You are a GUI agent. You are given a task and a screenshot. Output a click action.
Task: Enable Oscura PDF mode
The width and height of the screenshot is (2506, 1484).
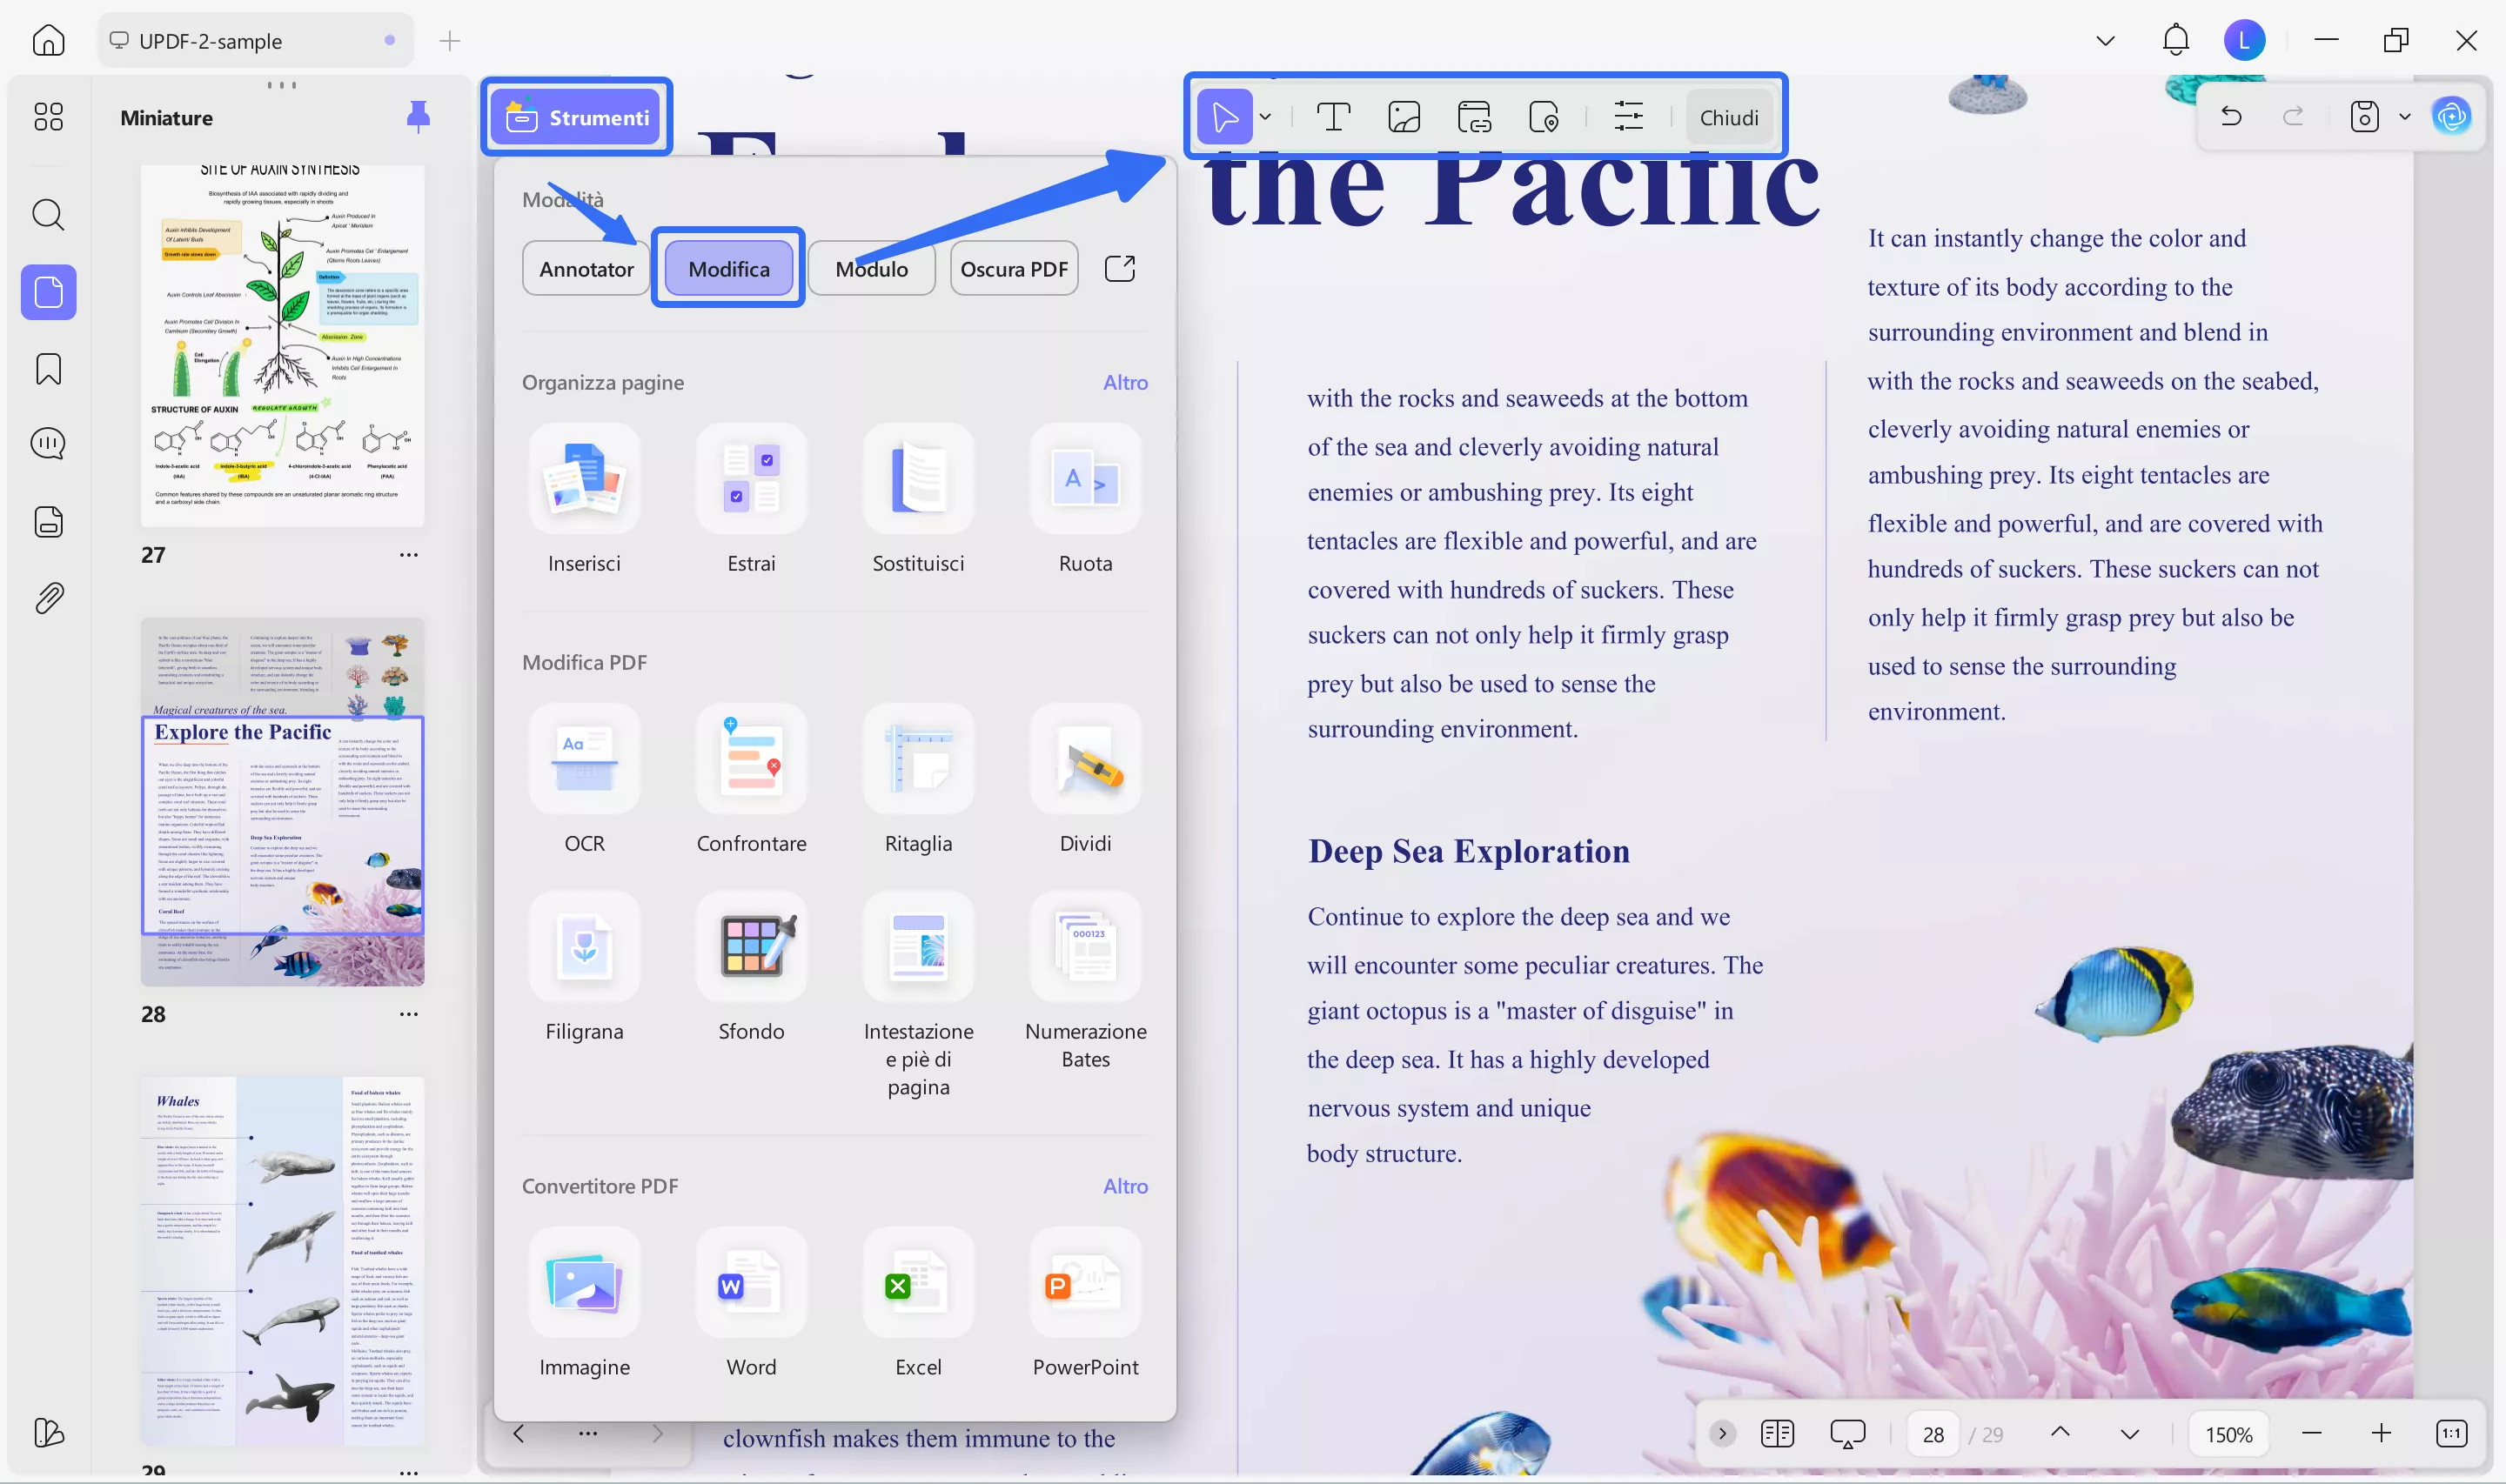1013,268
